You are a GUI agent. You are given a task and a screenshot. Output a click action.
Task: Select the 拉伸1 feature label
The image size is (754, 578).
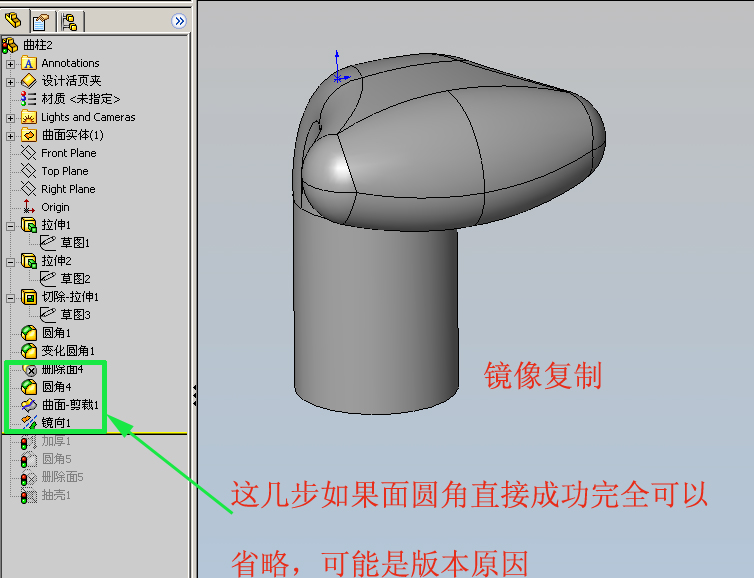click(x=56, y=225)
